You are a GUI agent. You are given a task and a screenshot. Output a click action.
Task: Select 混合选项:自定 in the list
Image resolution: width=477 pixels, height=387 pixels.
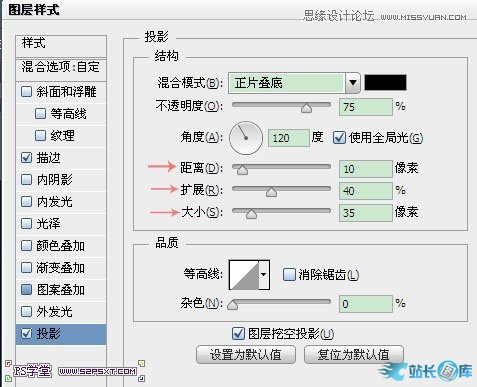click(x=61, y=70)
